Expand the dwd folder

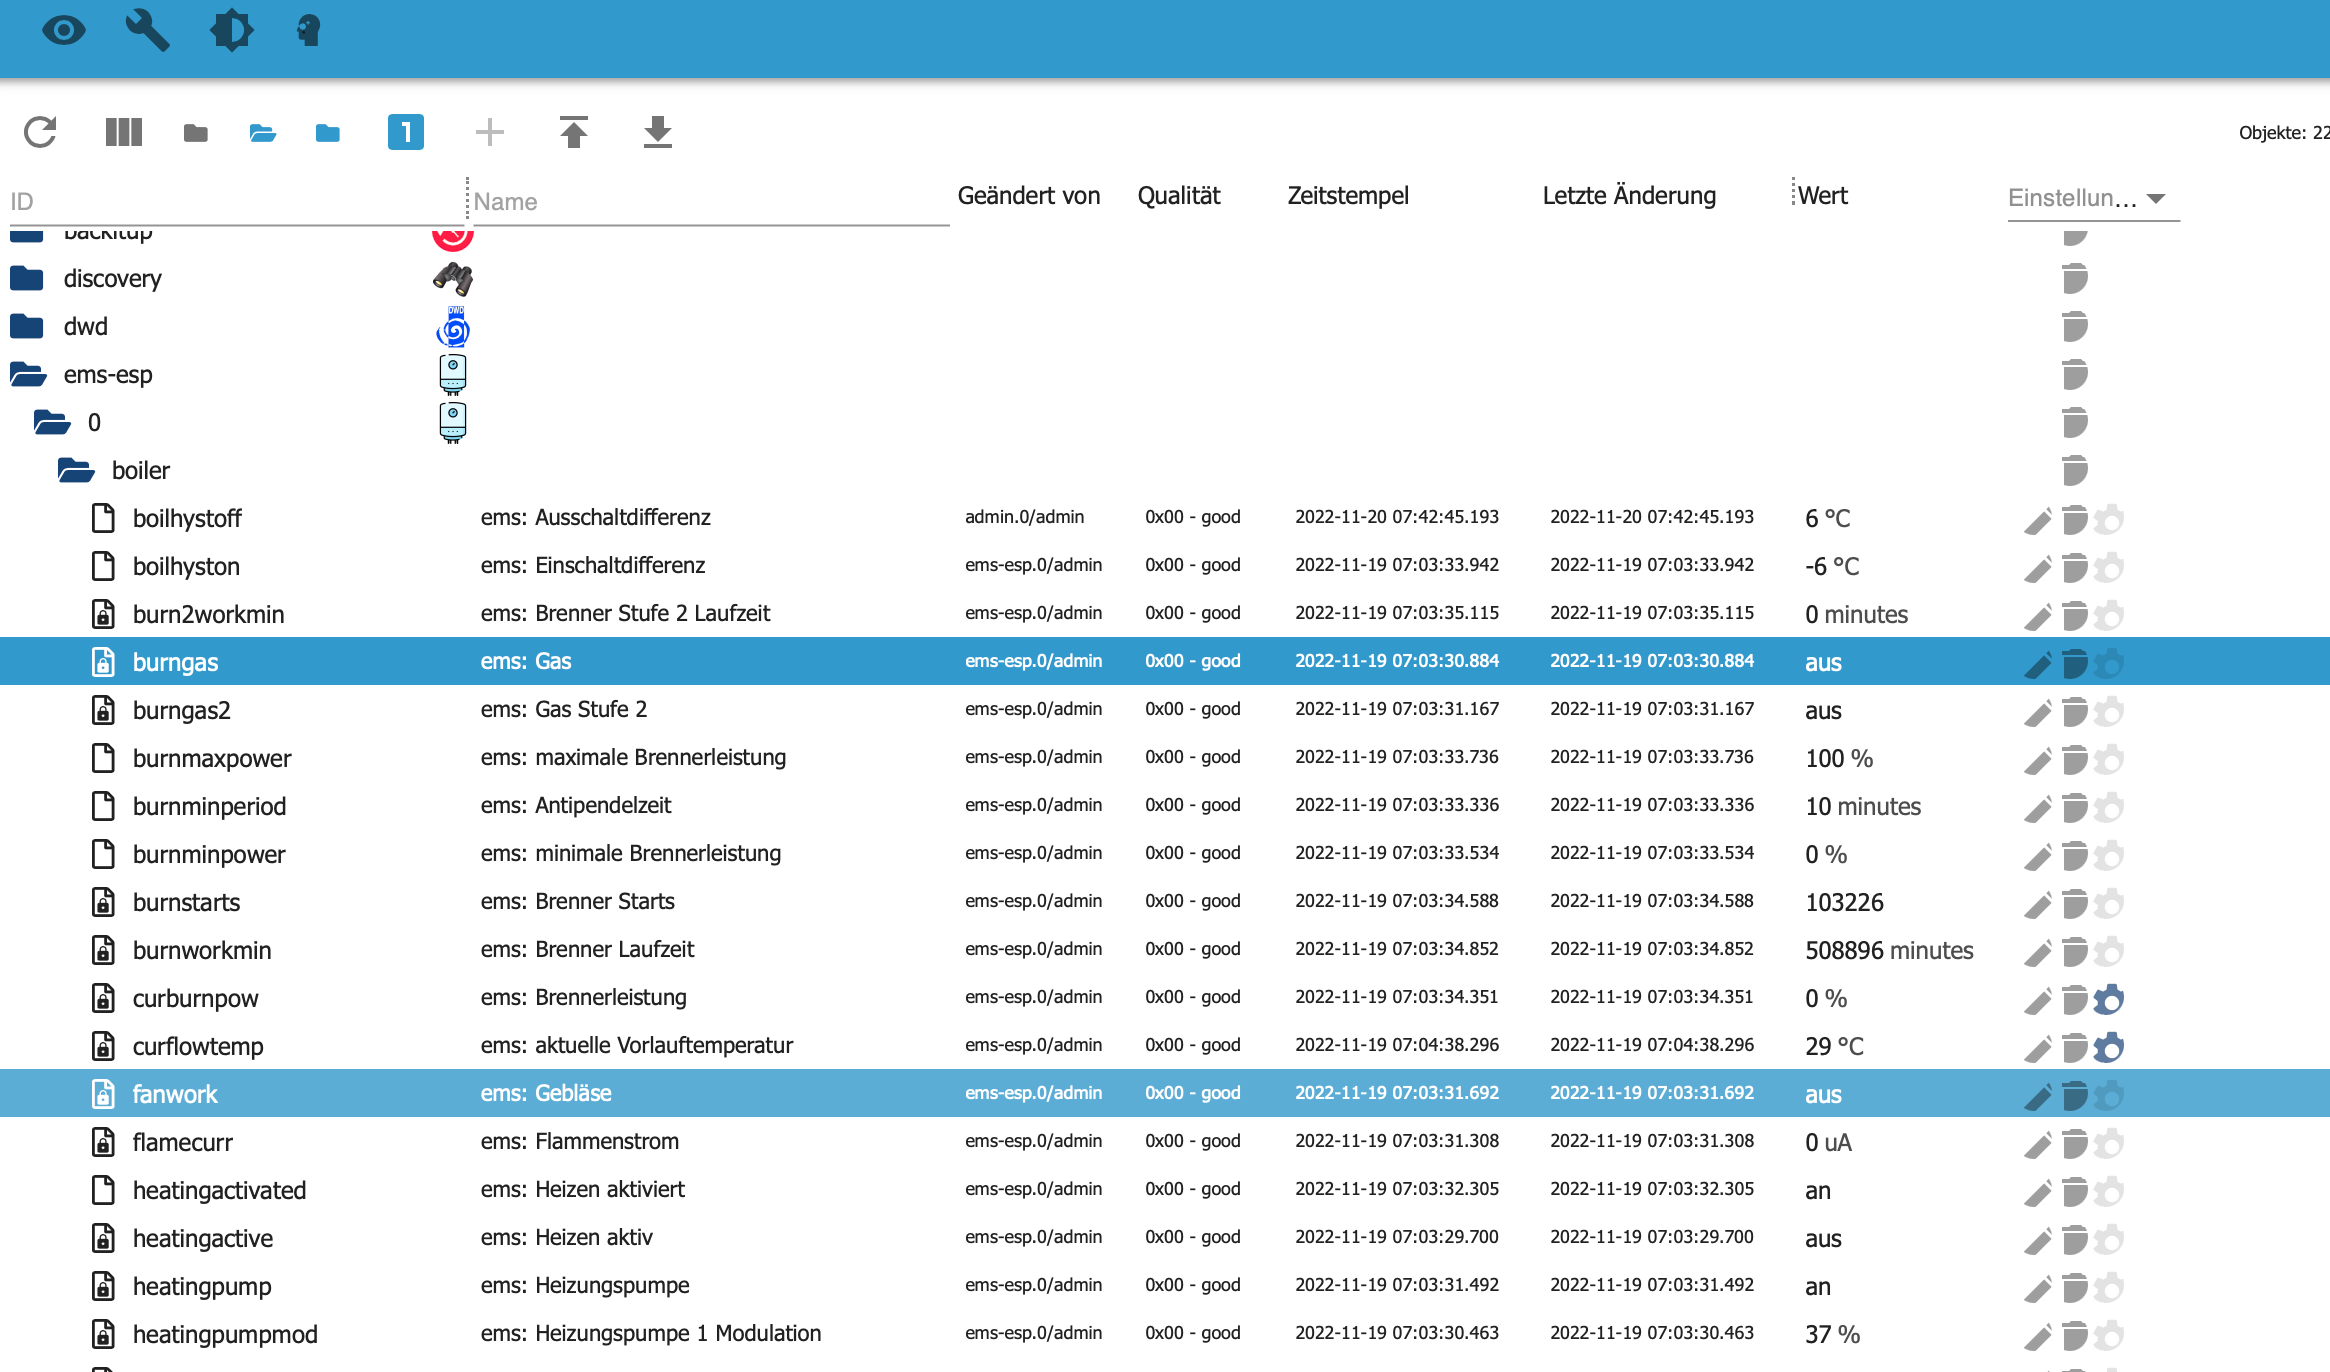[28, 327]
